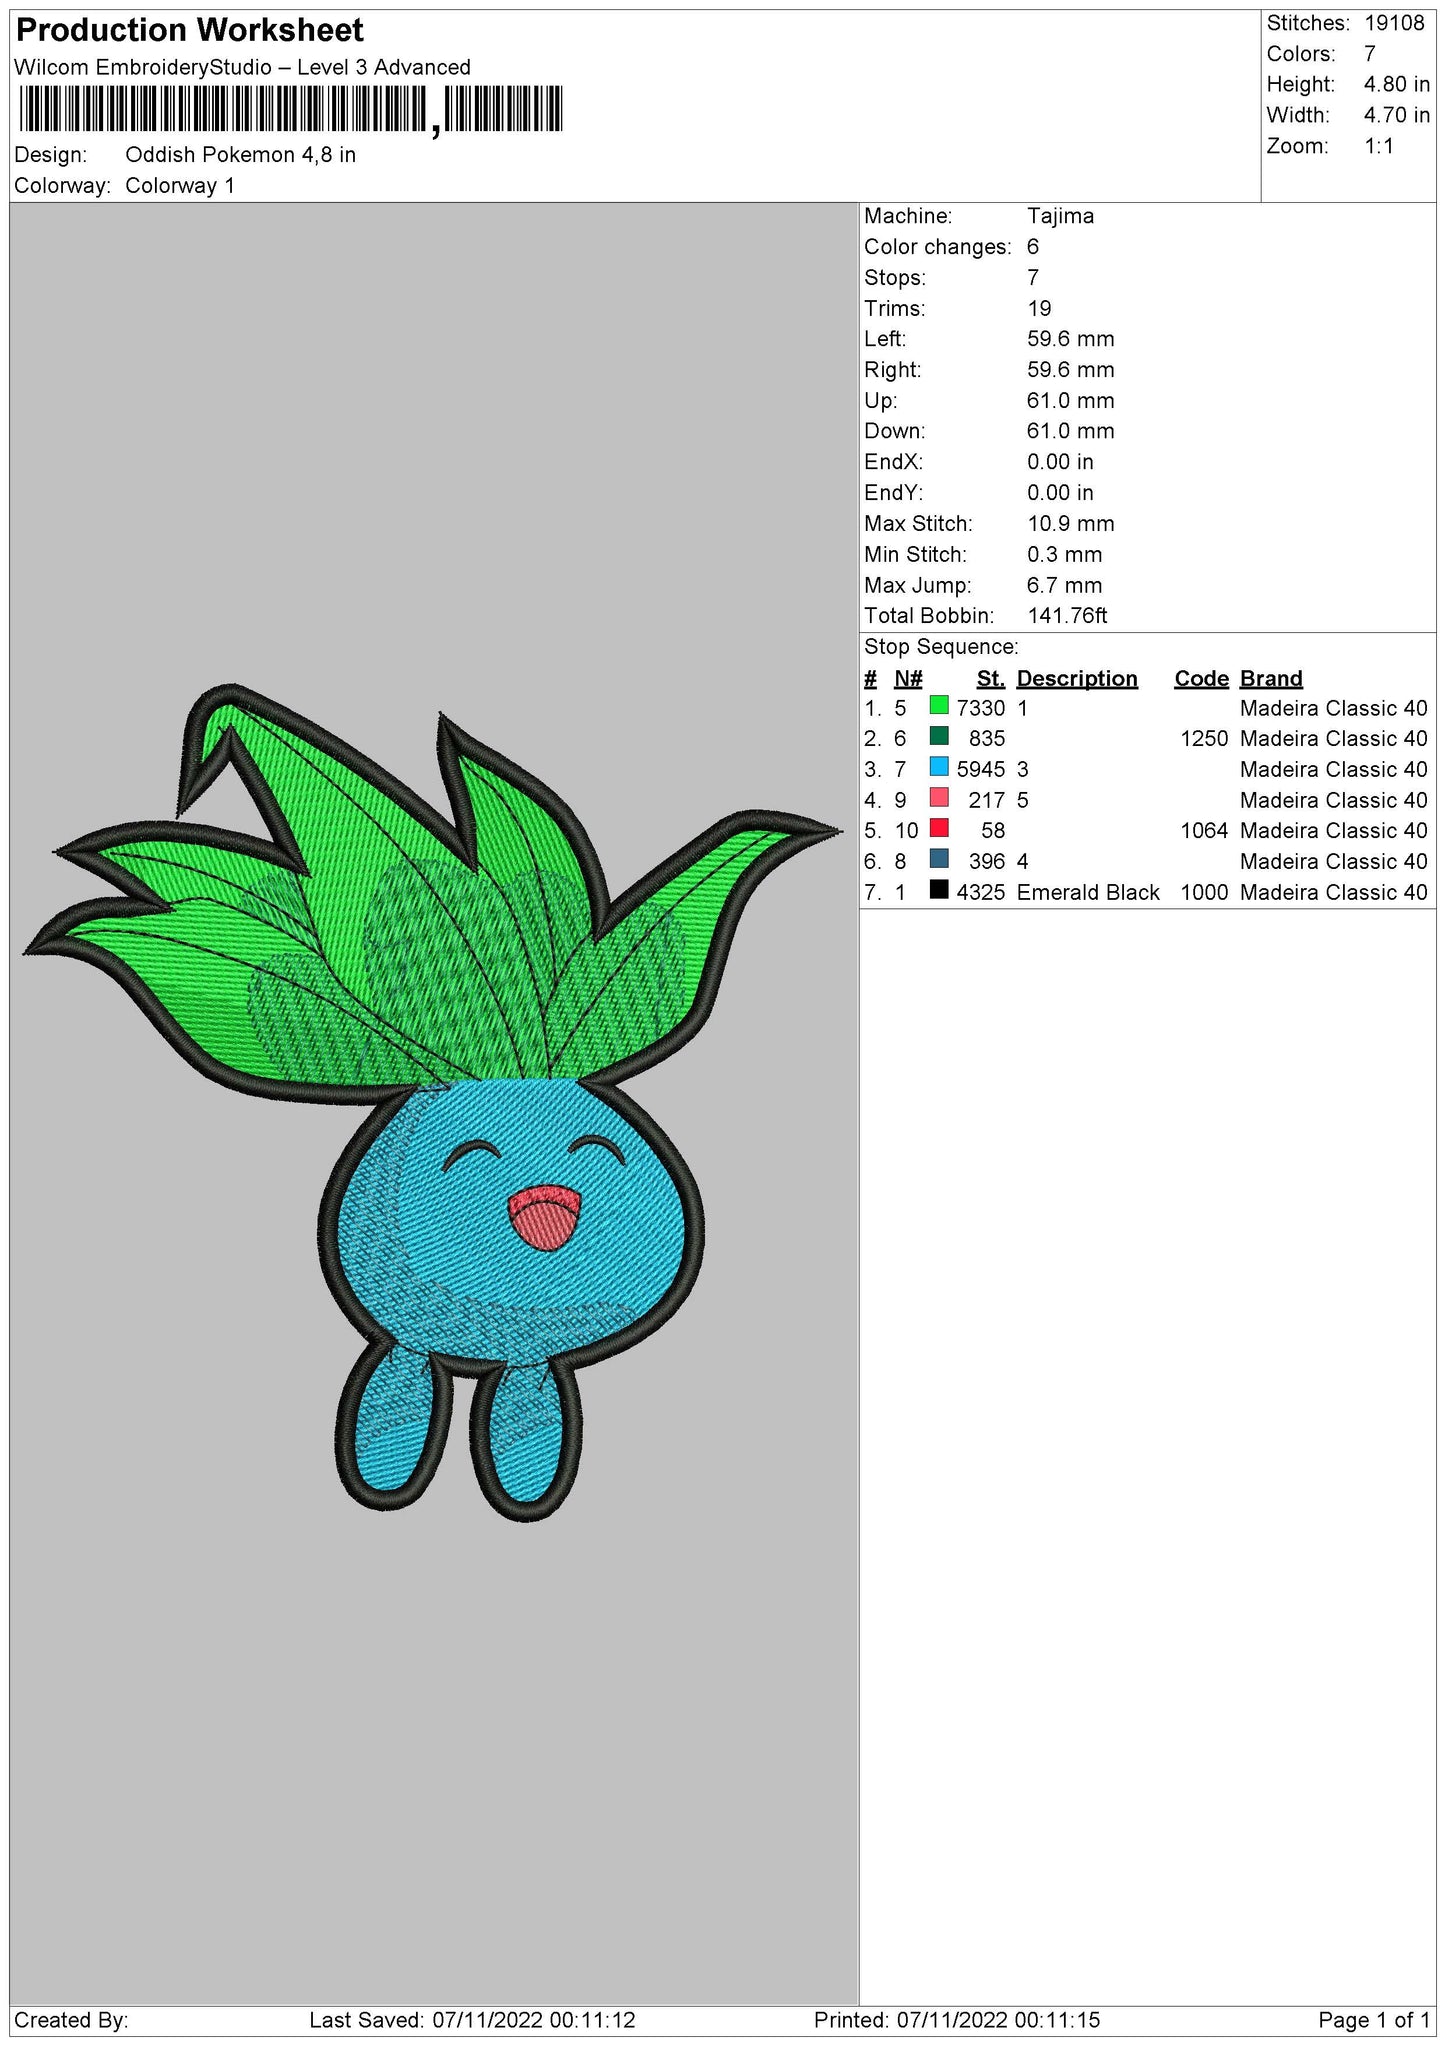Click the thread code 1000
The height and width of the screenshot is (2045, 1445).
click(1204, 893)
